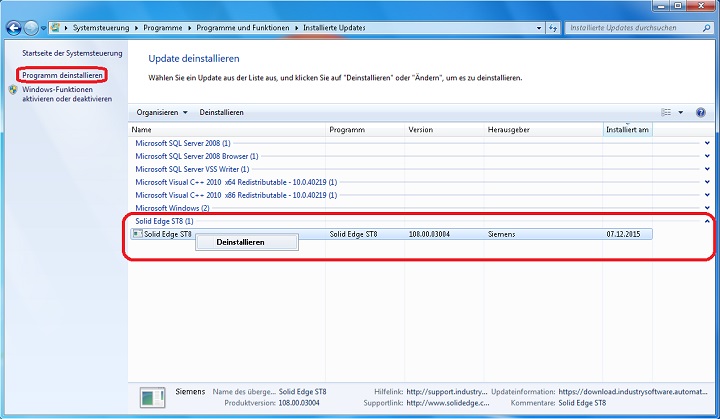
Task: Sort by the Programm column header
Action: point(365,130)
